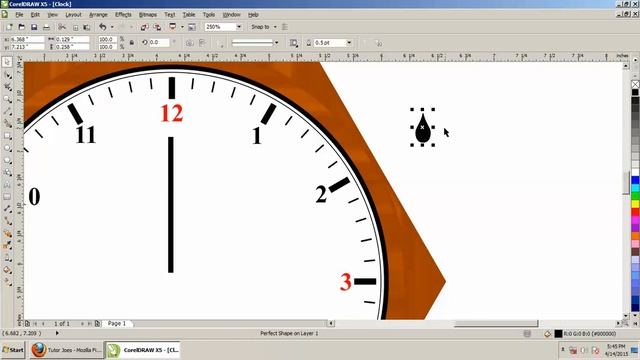Click the black fill indicator in status bar

pyautogui.click(x=558, y=334)
